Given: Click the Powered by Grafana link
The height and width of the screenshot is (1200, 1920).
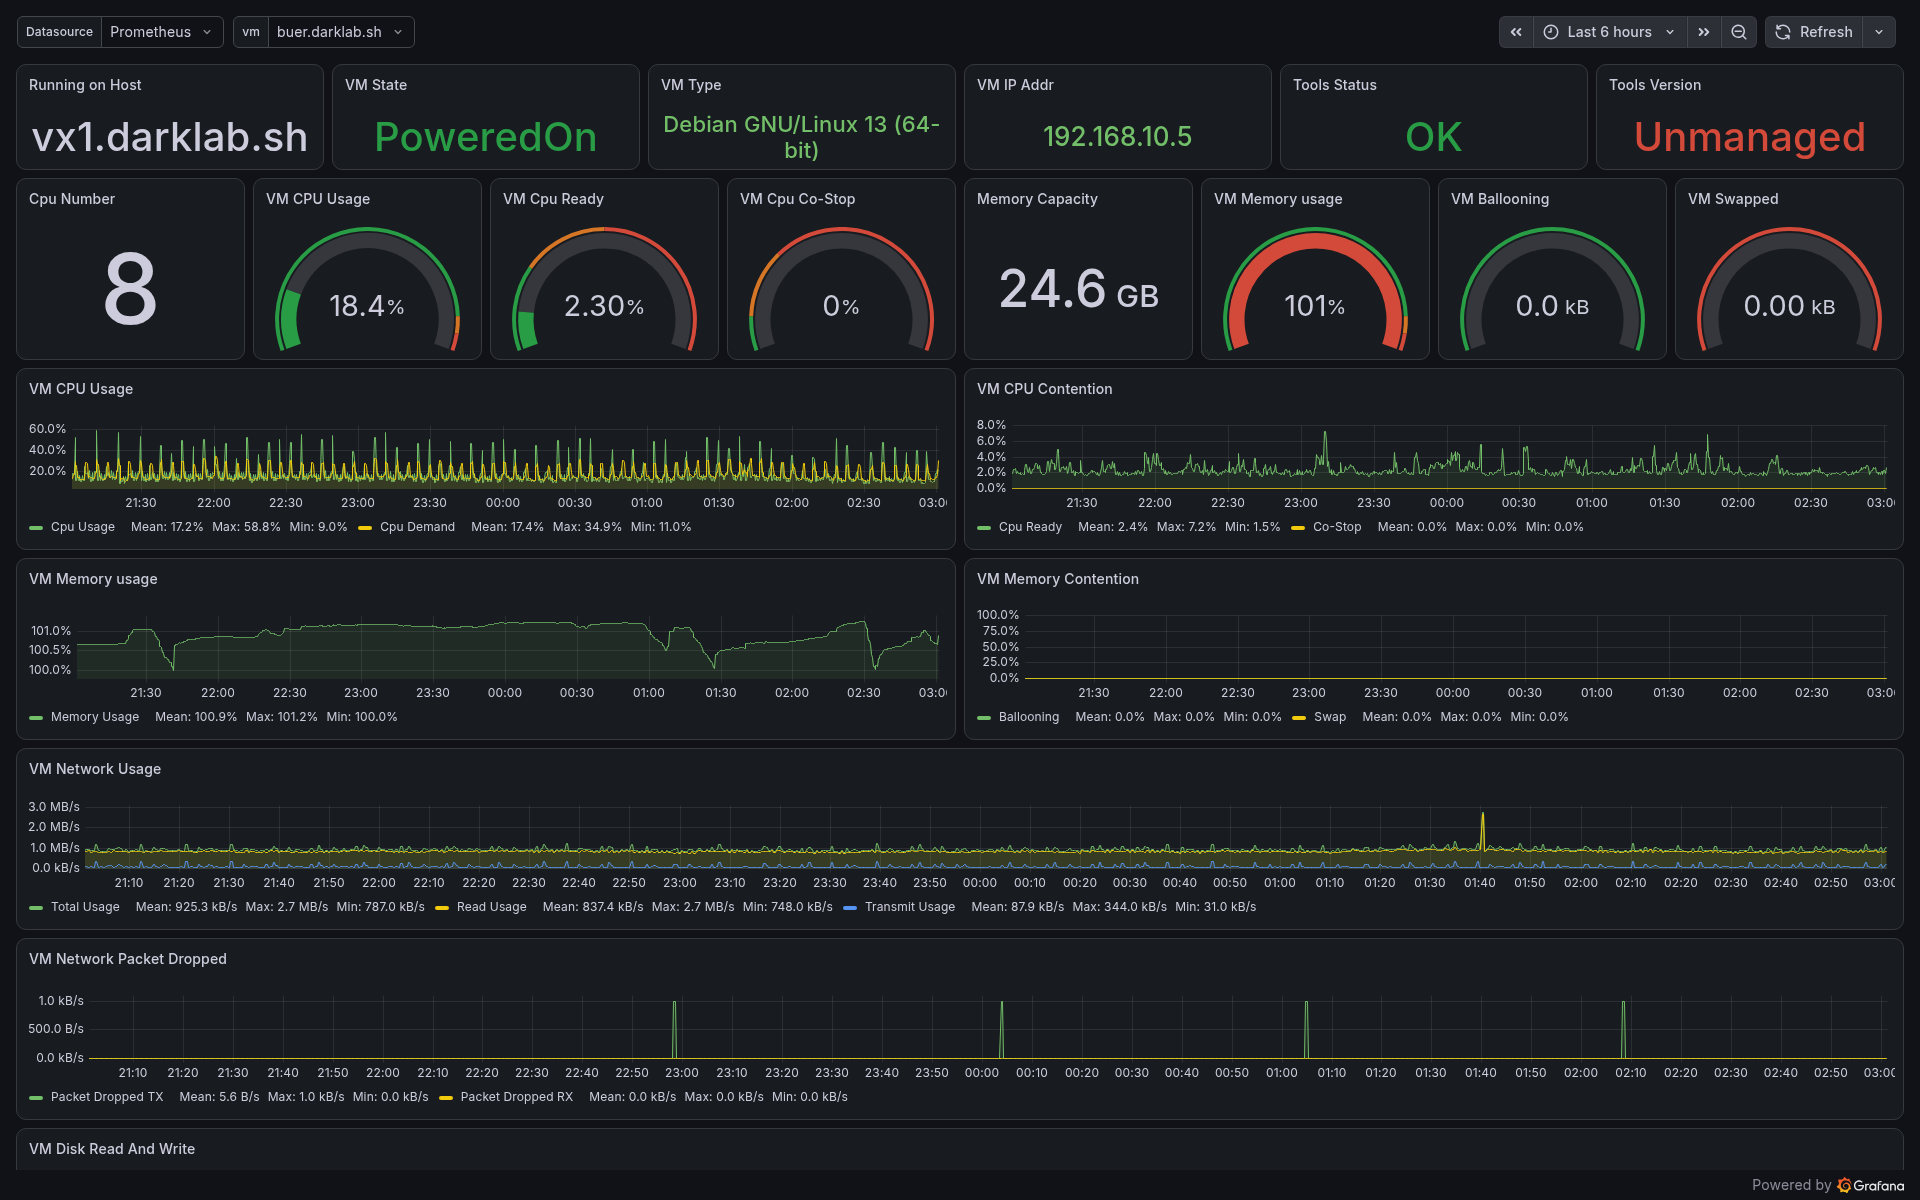Looking at the screenshot, I should tap(1828, 1185).
